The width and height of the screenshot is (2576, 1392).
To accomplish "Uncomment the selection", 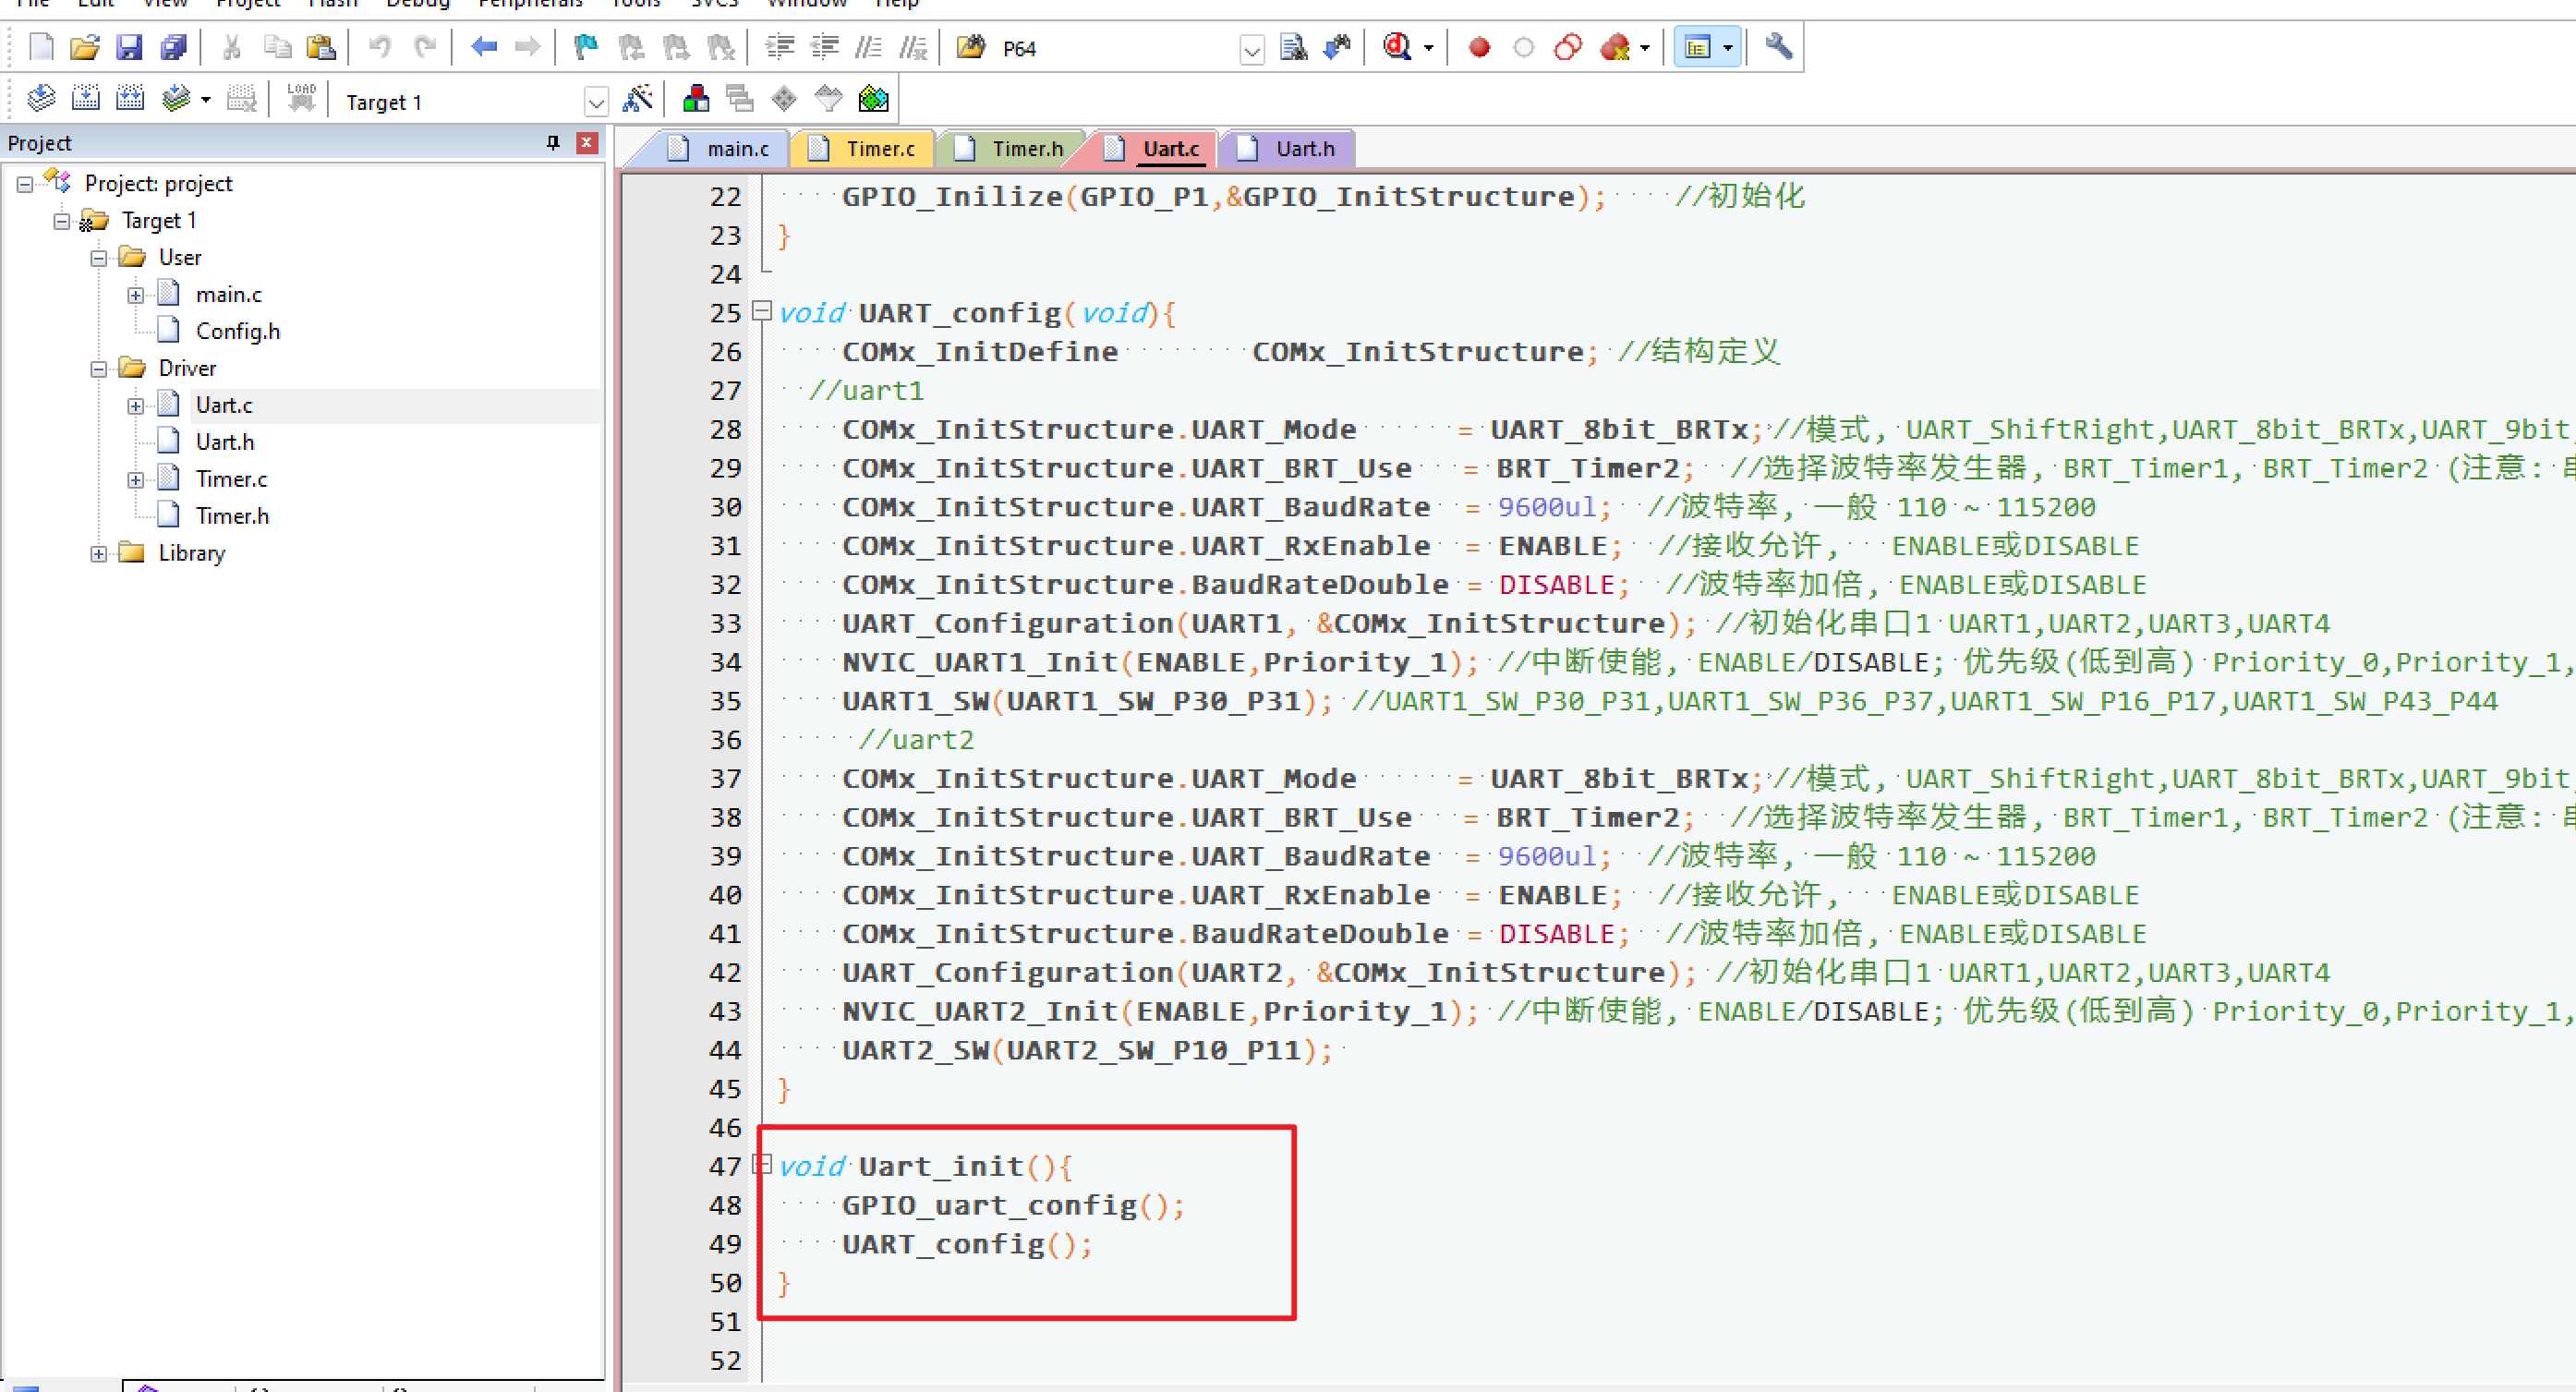I will click(913, 47).
